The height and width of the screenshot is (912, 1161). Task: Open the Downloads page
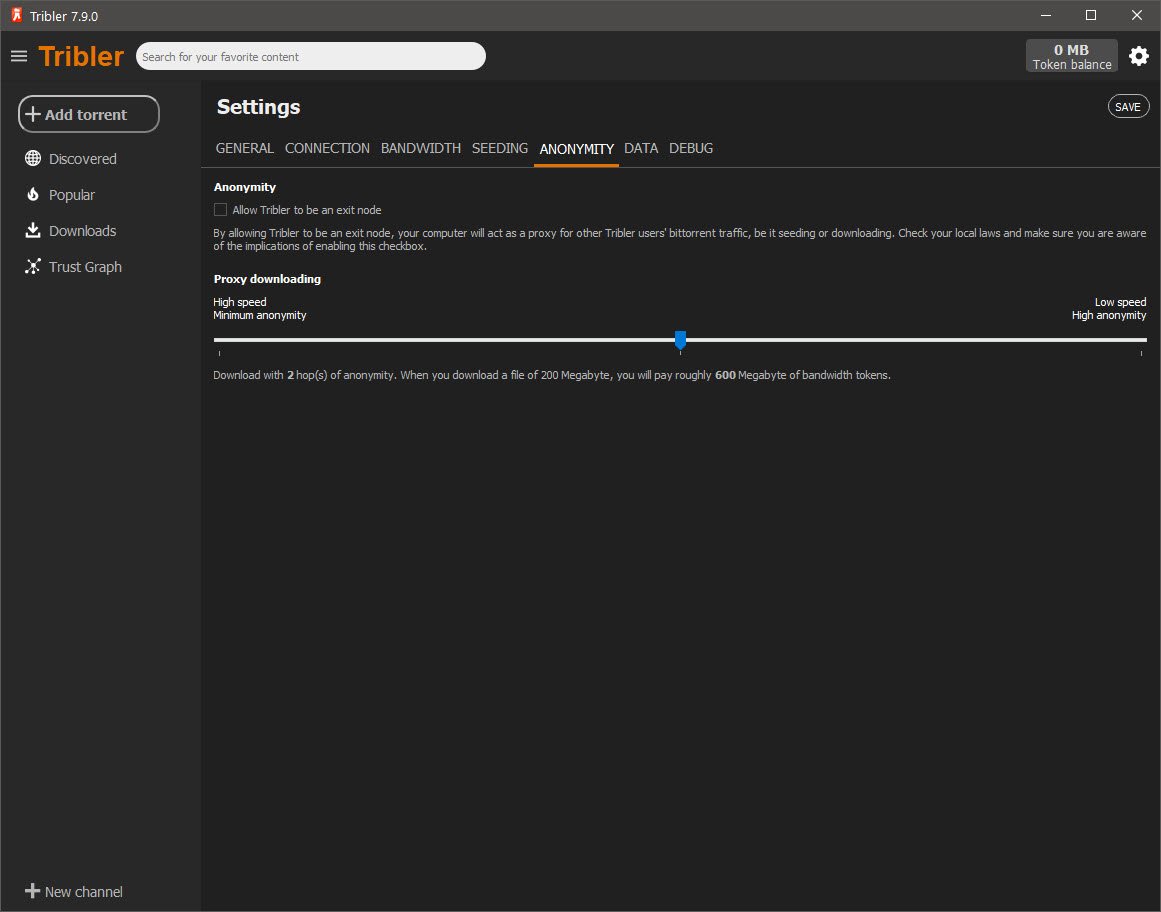click(82, 231)
